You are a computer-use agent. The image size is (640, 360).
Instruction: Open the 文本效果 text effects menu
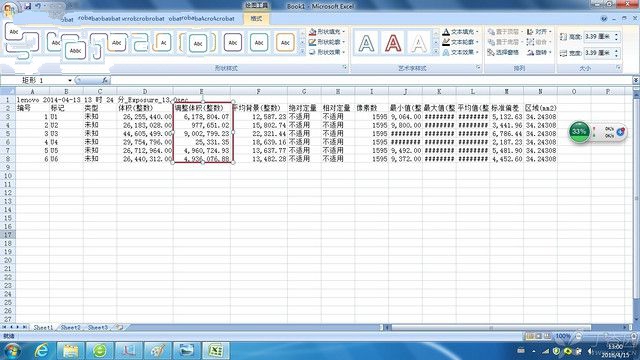point(461,52)
